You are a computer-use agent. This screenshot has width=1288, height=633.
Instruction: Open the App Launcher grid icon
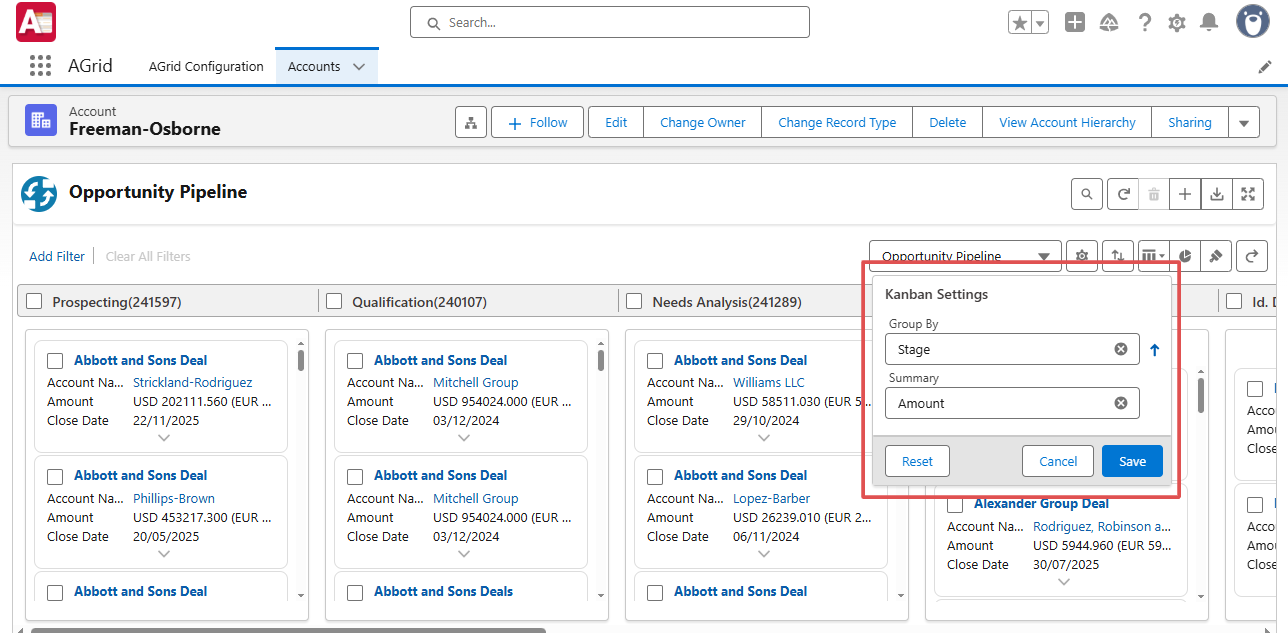point(40,66)
